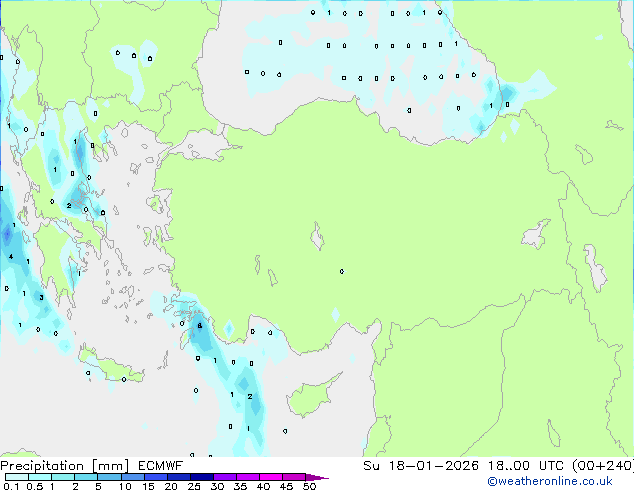
Task: Click the '50' legend label
Action: click(x=310, y=486)
